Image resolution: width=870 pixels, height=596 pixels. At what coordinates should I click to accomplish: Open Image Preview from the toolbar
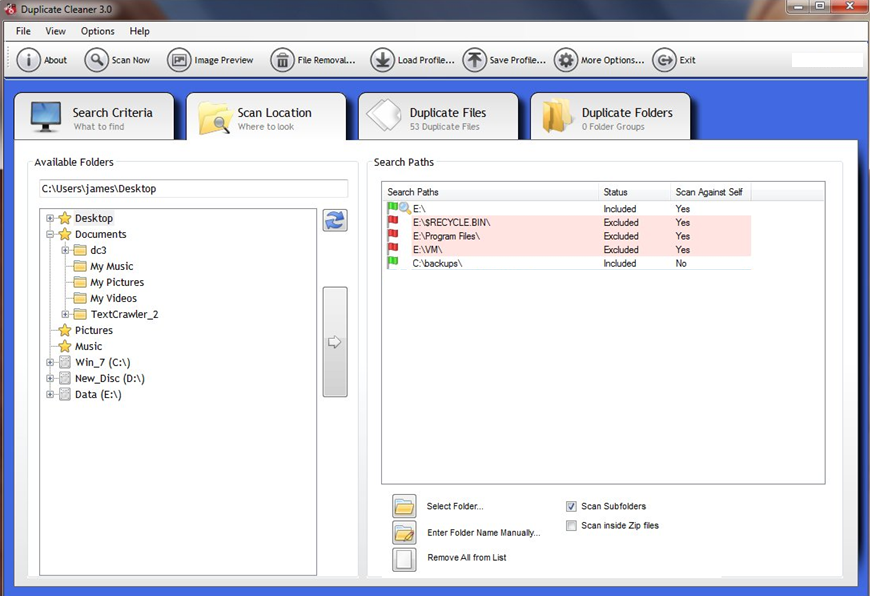[x=179, y=60]
